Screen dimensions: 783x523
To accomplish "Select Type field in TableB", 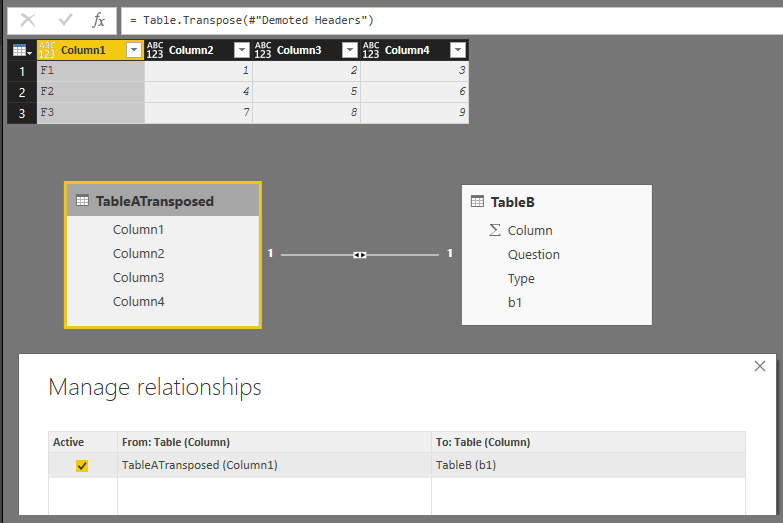I will (521, 279).
